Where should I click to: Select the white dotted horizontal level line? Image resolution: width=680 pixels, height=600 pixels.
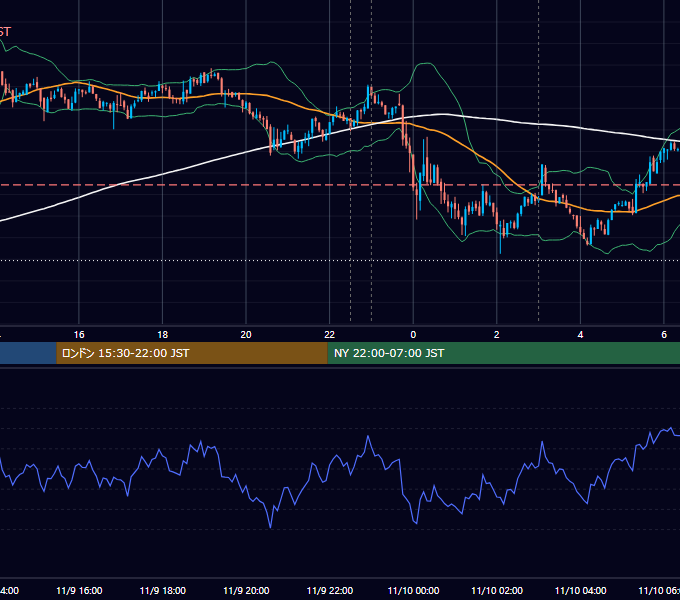click(x=340, y=261)
